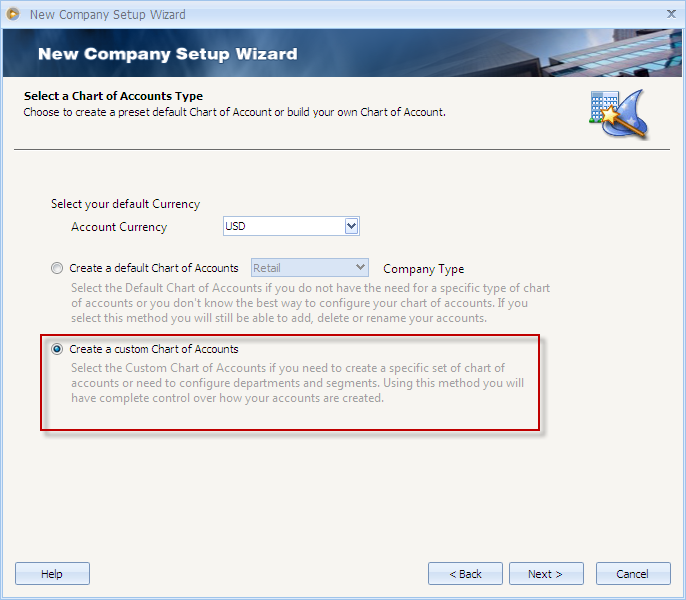This screenshot has height=600, width=686.
Task: Cancel the setup wizard
Action: tap(633, 574)
